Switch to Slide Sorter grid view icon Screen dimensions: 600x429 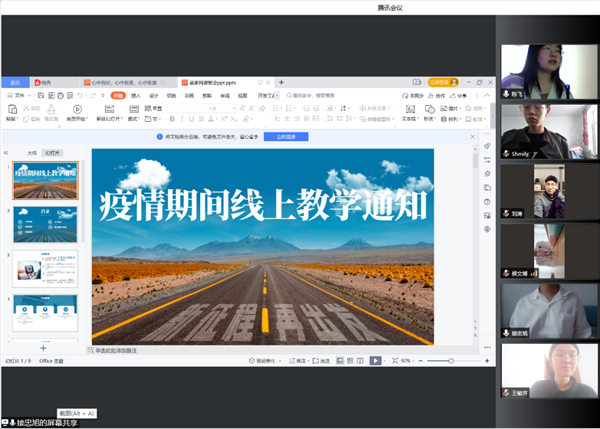(350, 360)
